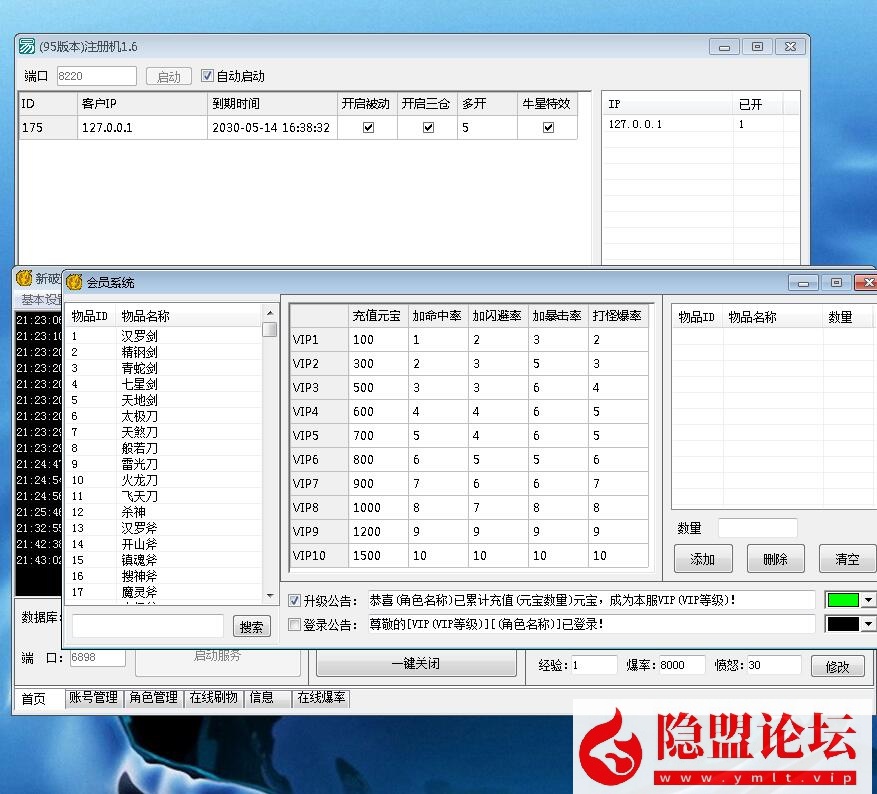Open the upgrade announcement color dropdown
Screen dimensions: 877x794
coord(868,600)
